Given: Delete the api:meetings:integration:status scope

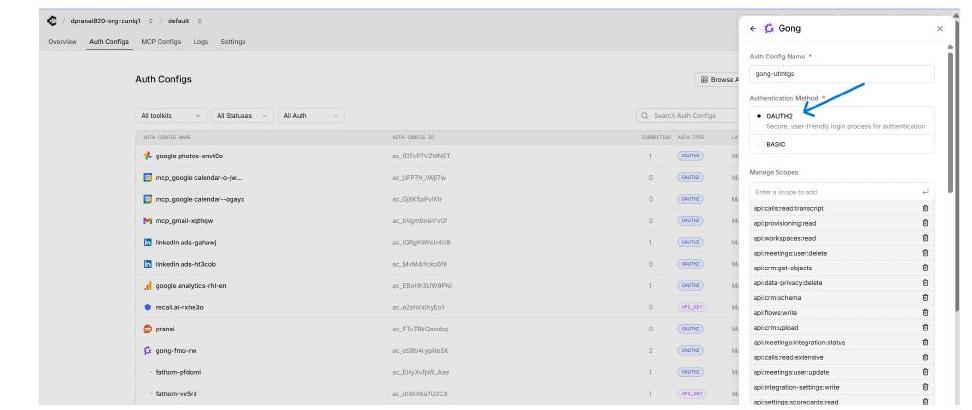Looking at the screenshot, I should click(x=926, y=342).
